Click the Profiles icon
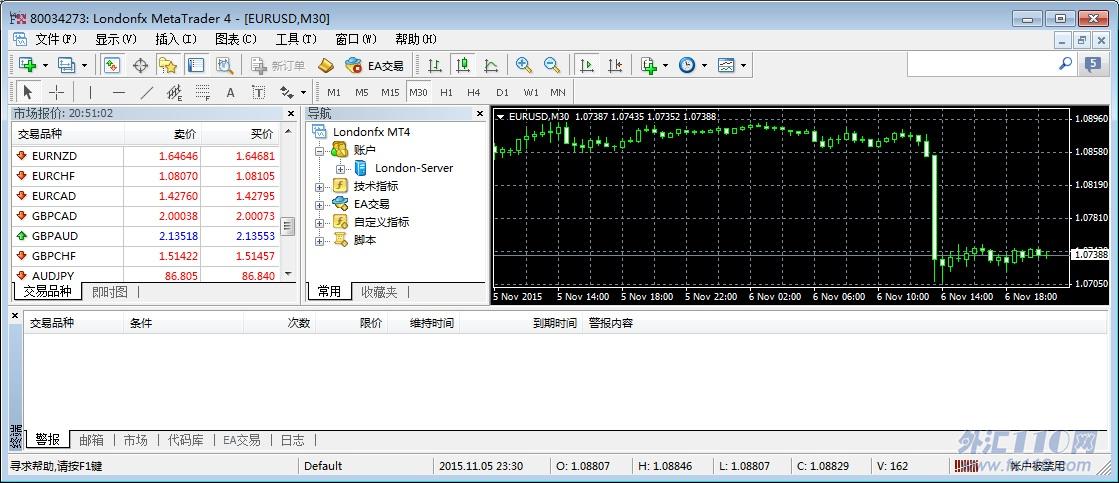Screen dimensions: 1119x483 (66, 66)
